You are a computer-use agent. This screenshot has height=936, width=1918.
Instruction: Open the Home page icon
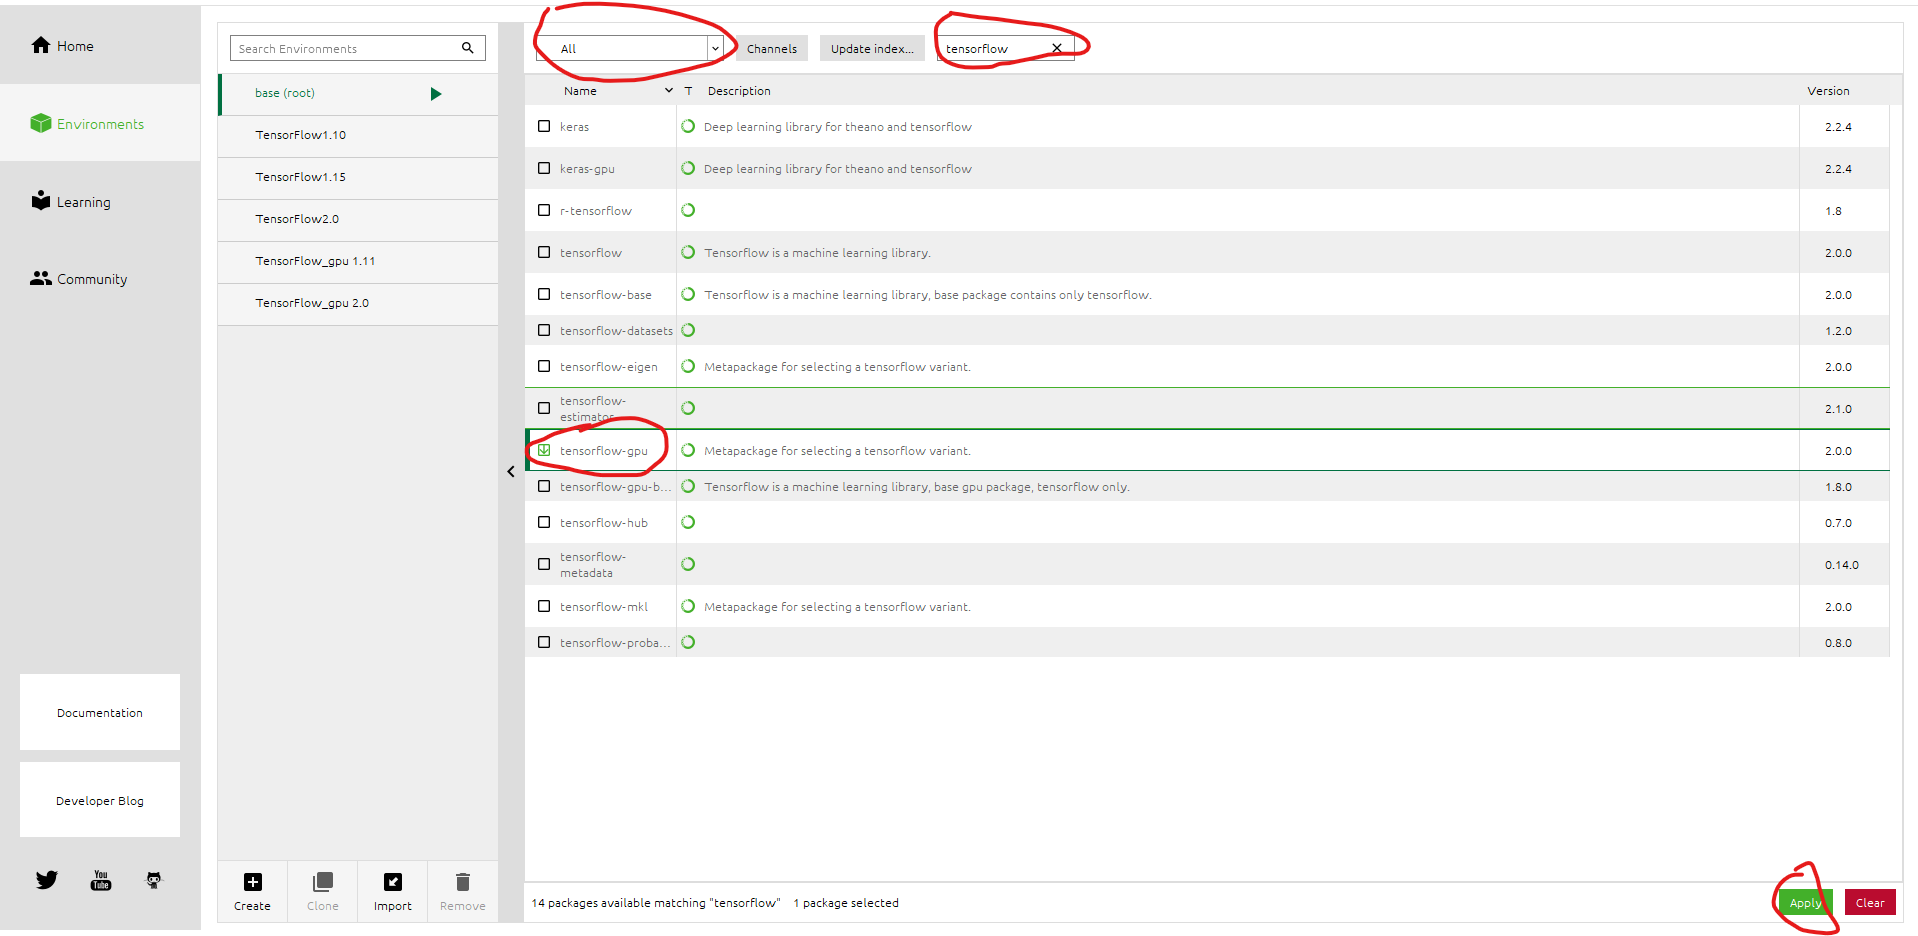coord(41,45)
